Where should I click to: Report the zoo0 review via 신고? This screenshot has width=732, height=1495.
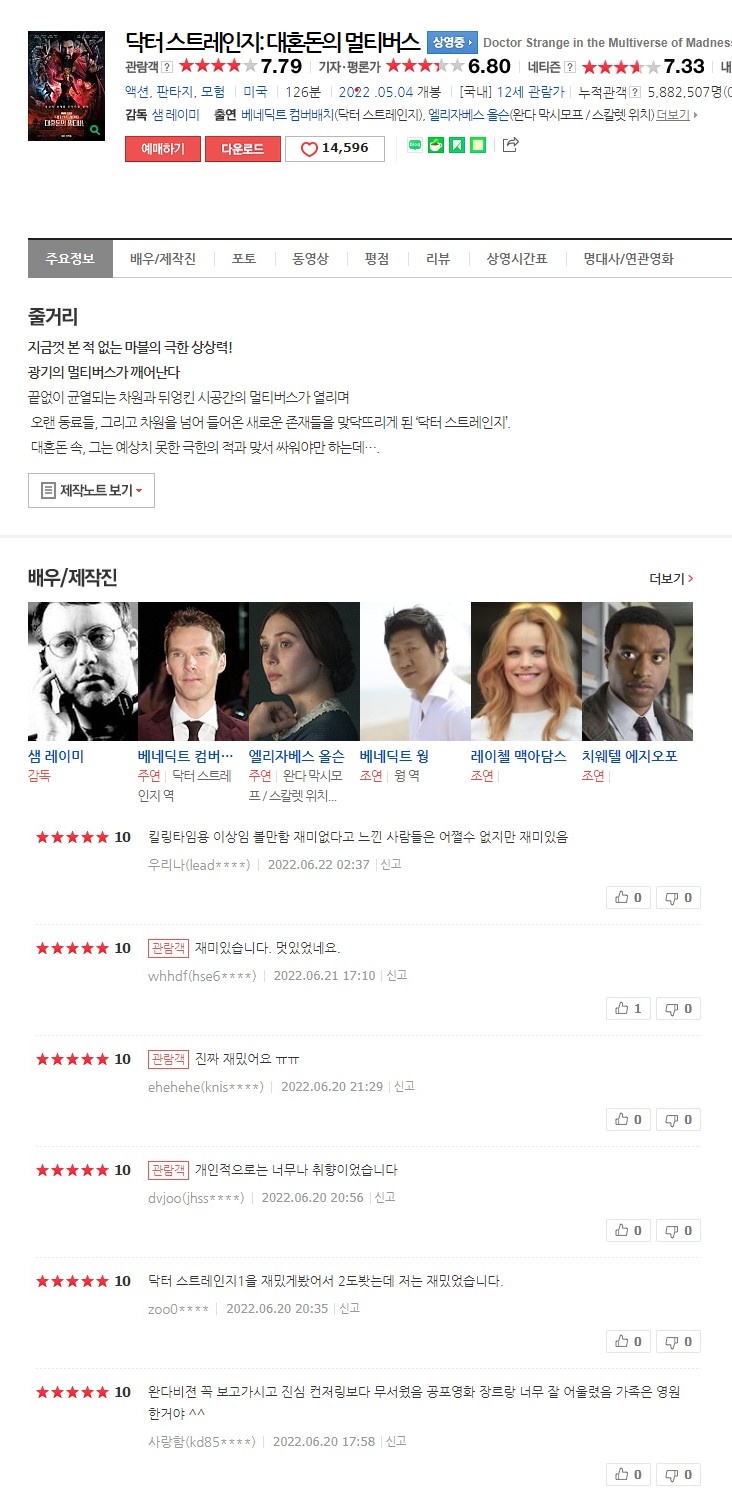[349, 1308]
